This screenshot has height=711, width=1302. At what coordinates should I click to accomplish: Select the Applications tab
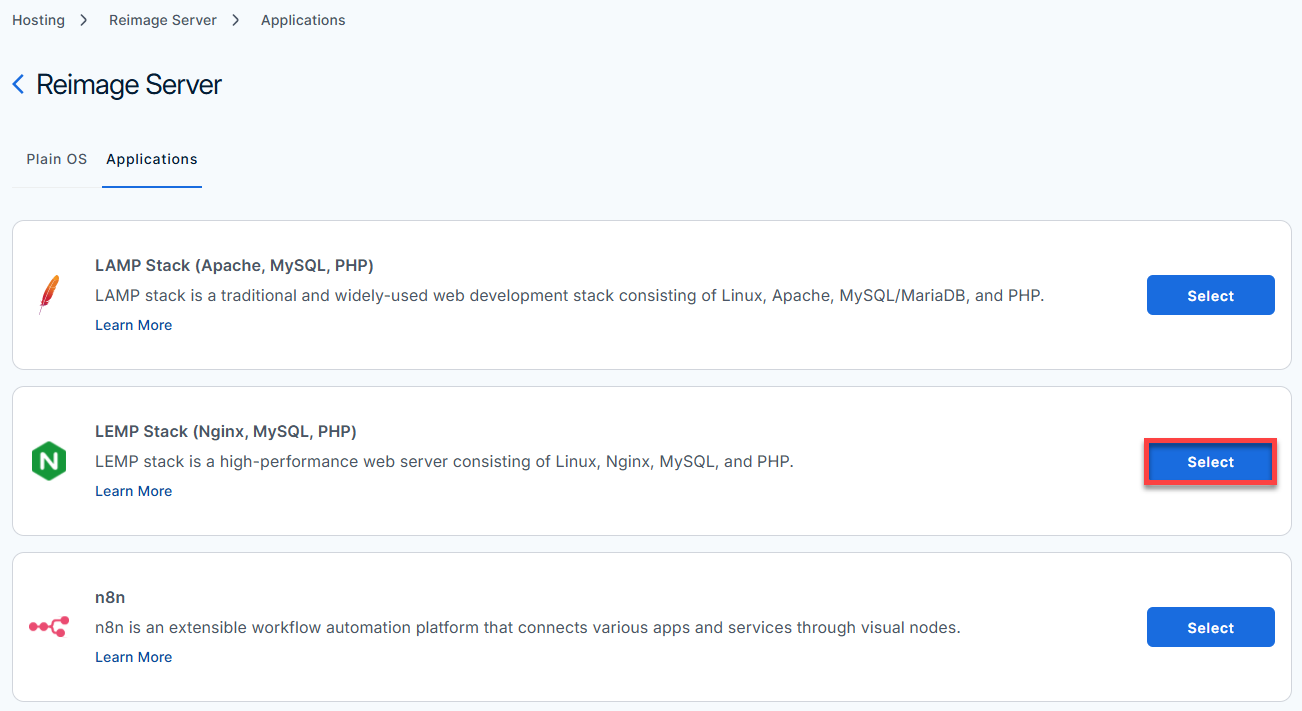[152, 159]
